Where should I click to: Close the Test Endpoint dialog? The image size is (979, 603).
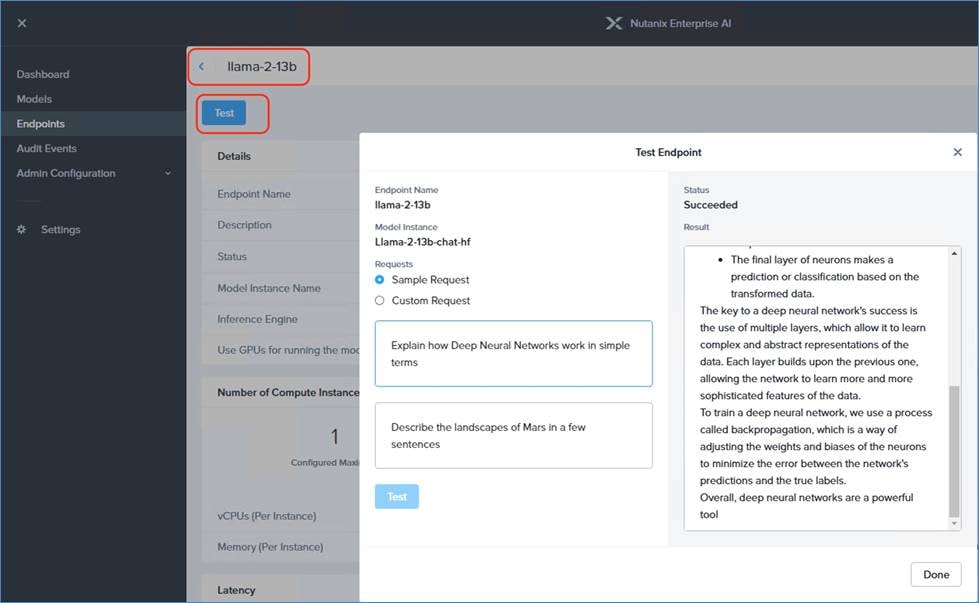click(957, 152)
